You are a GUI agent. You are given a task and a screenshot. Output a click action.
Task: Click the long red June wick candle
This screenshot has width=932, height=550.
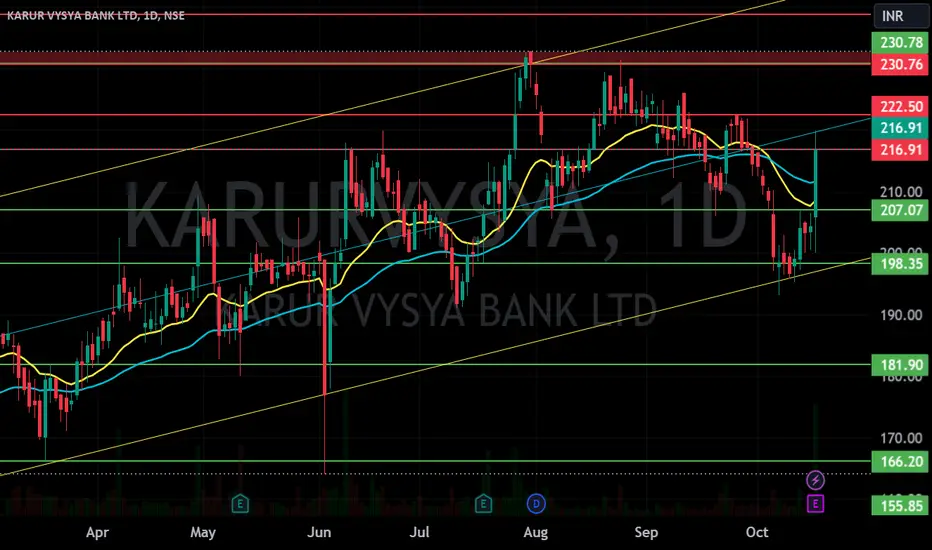coord(325,366)
